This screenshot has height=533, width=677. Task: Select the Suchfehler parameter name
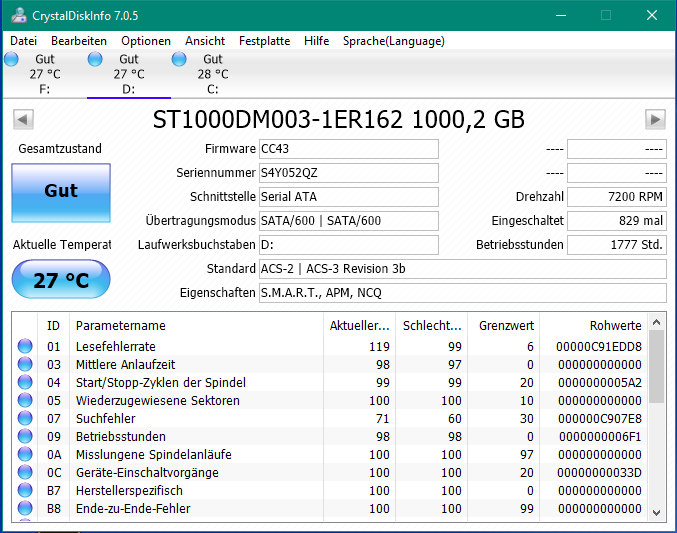106,419
